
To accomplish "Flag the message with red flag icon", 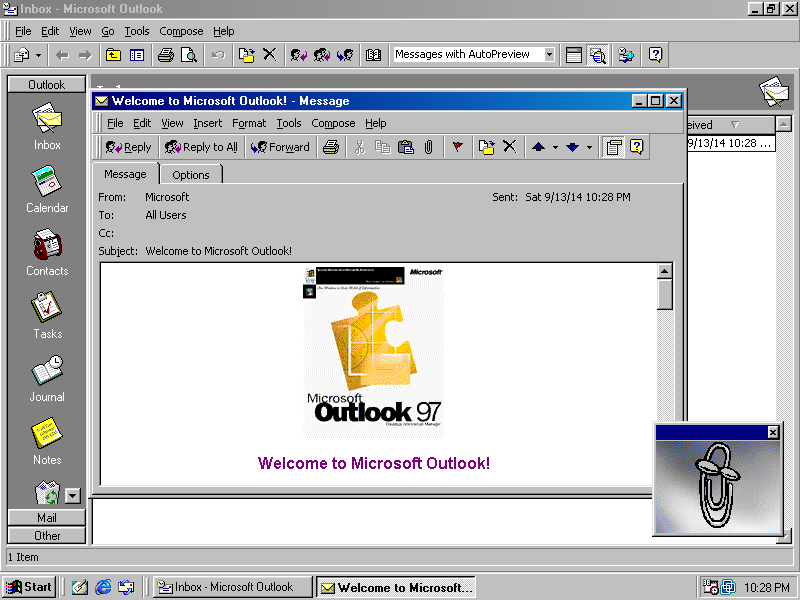I will [x=458, y=147].
